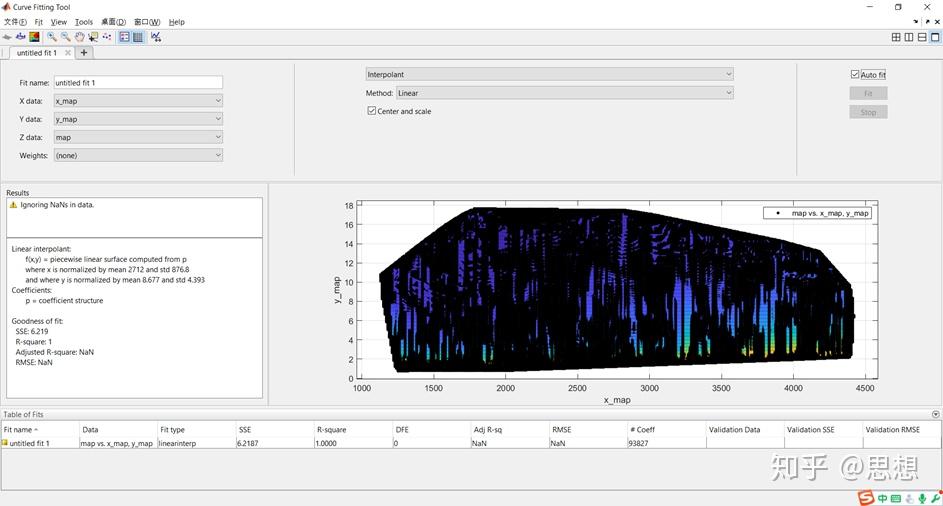Toggle the Center and scale checkbox

tap(372, 111)
